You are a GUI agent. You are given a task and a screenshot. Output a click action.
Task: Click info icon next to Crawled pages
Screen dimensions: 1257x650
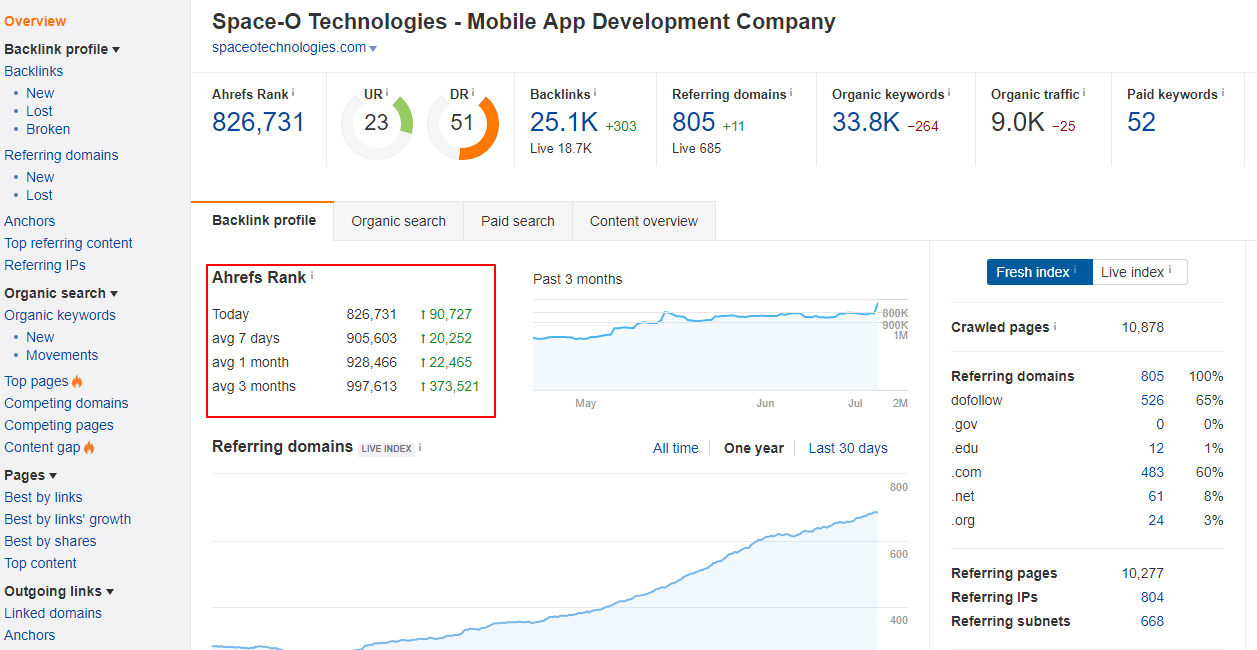(1055, 326)
